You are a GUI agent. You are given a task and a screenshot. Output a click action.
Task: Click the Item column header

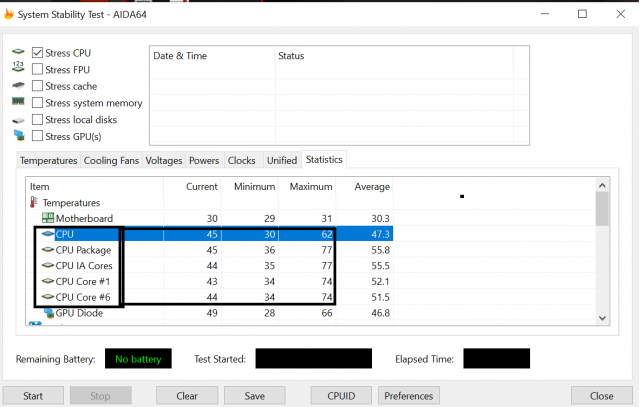[x=94, y=187]
